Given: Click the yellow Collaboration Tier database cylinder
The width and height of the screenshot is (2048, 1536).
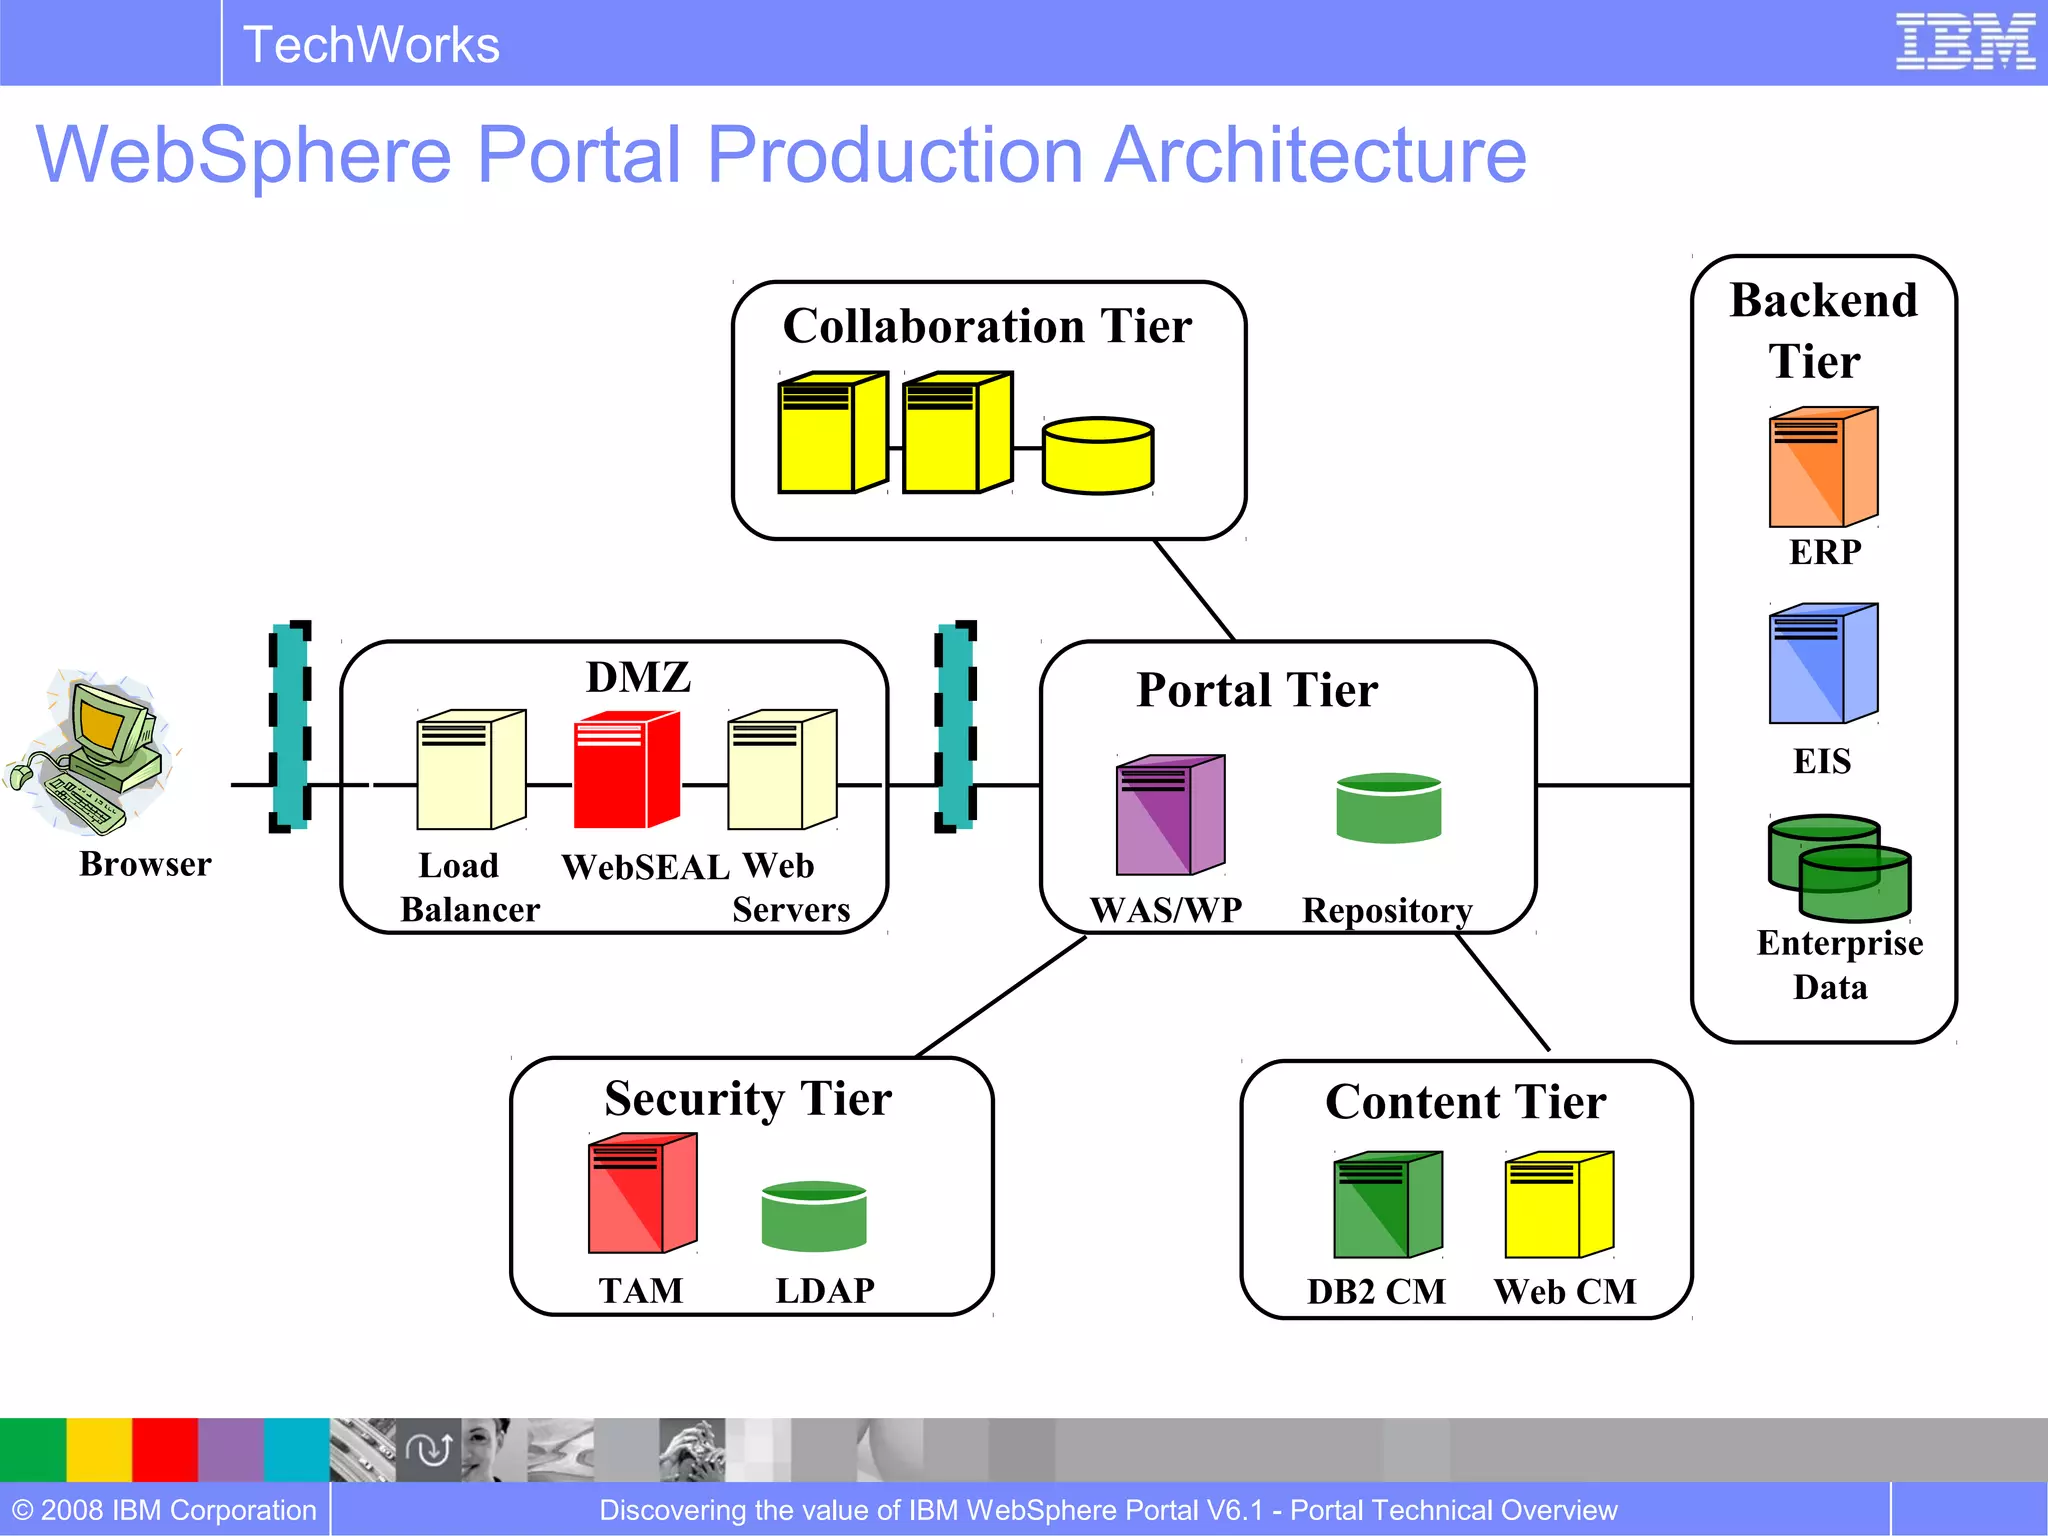Looking at the screenshot, I should click(x=1097, y=456).
